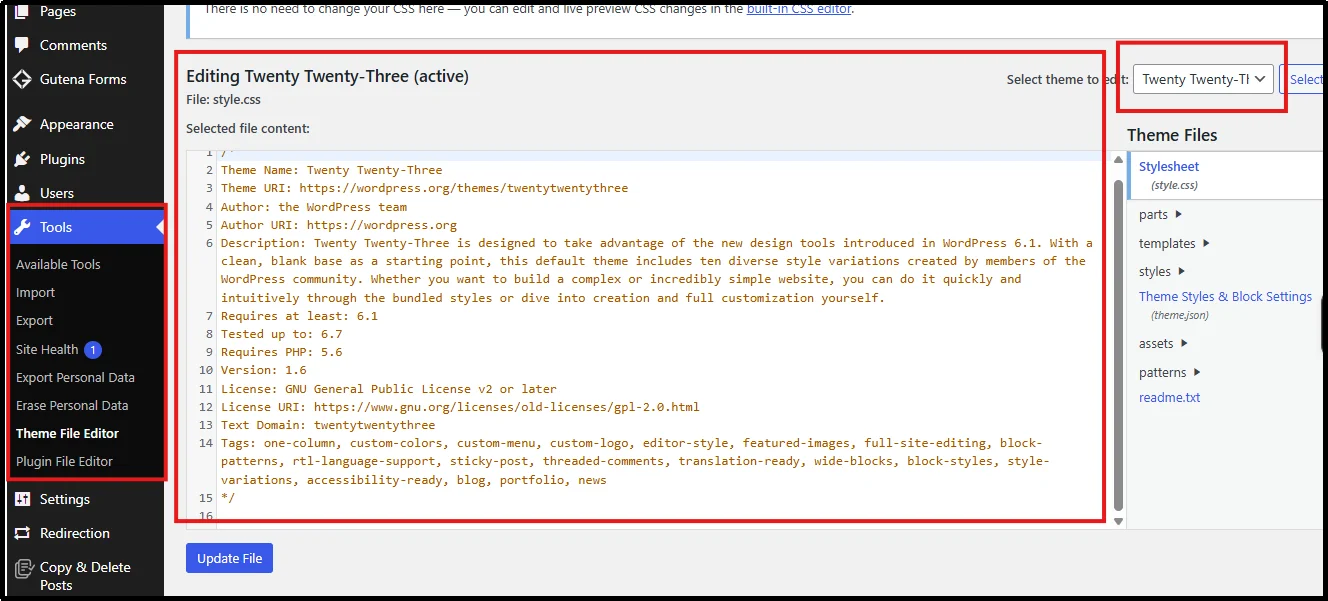Expand the parts folder

1160,214
